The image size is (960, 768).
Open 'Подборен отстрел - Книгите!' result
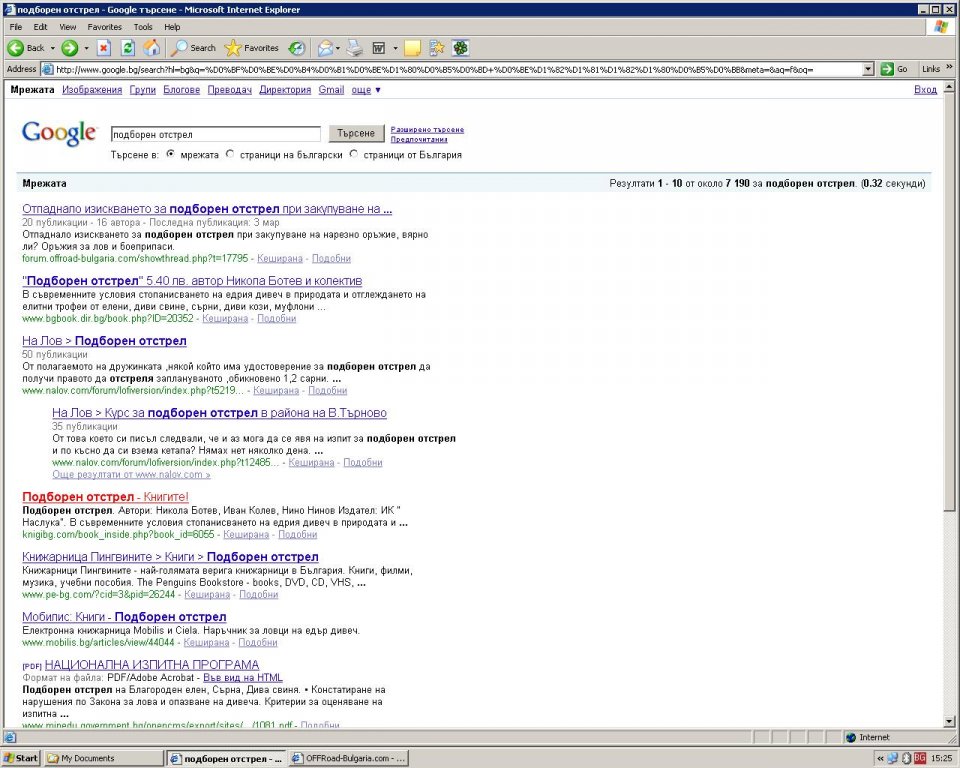point(105,497)
